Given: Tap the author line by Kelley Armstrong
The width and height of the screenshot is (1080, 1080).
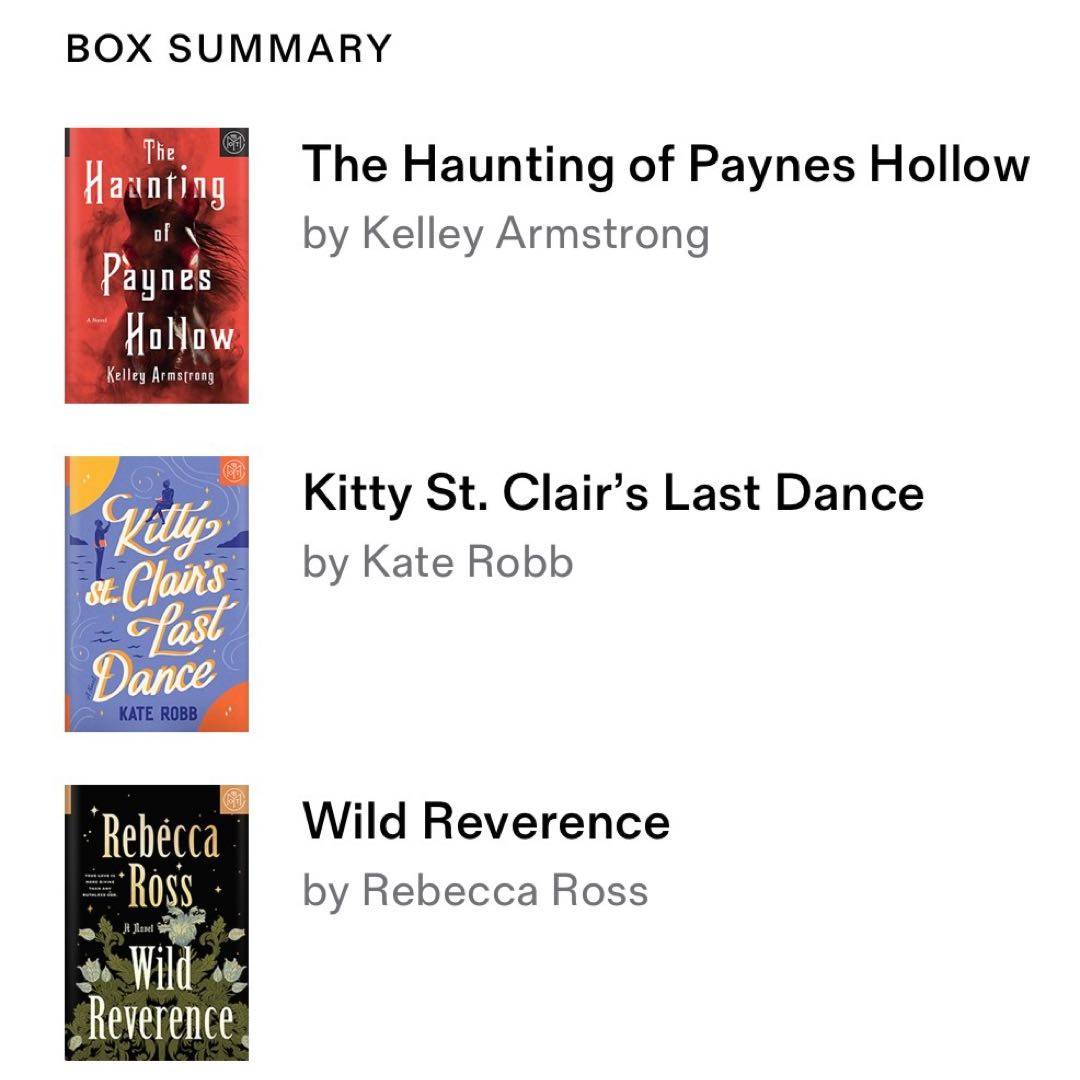Looking at the screenshot, I should [x=505, y=233].
